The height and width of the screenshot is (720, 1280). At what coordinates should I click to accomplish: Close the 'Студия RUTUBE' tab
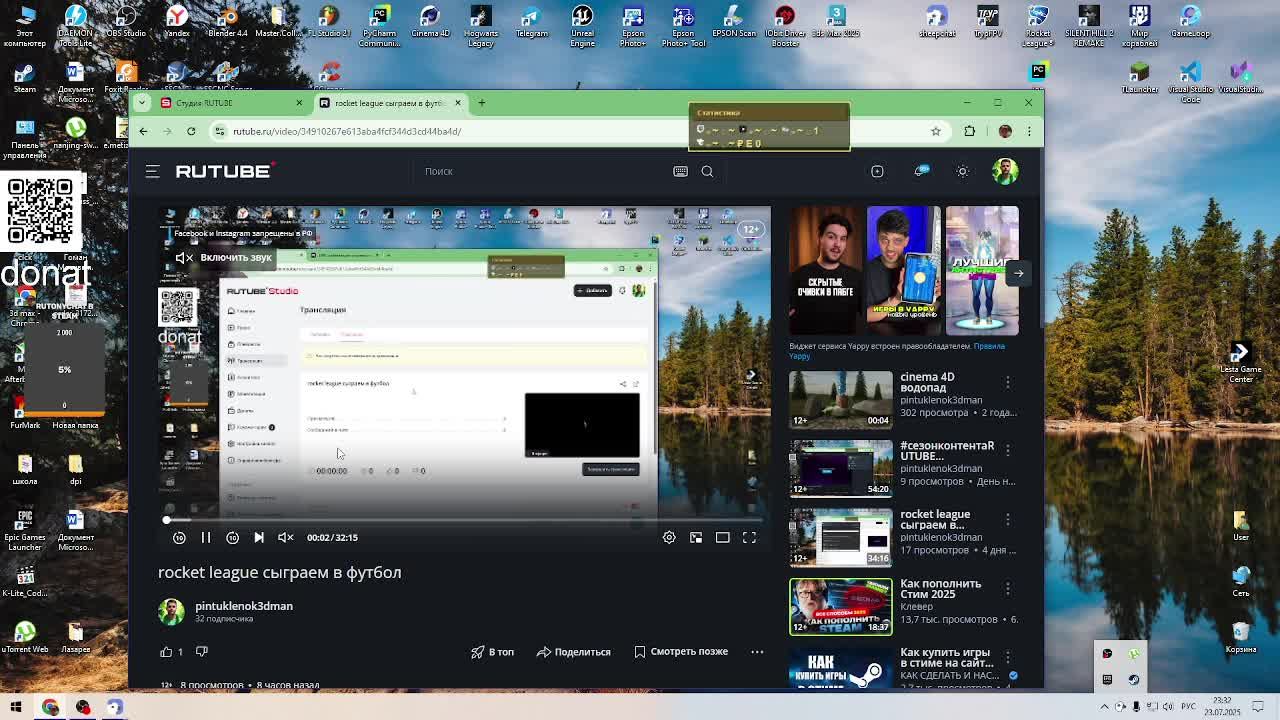pos(298,103)
